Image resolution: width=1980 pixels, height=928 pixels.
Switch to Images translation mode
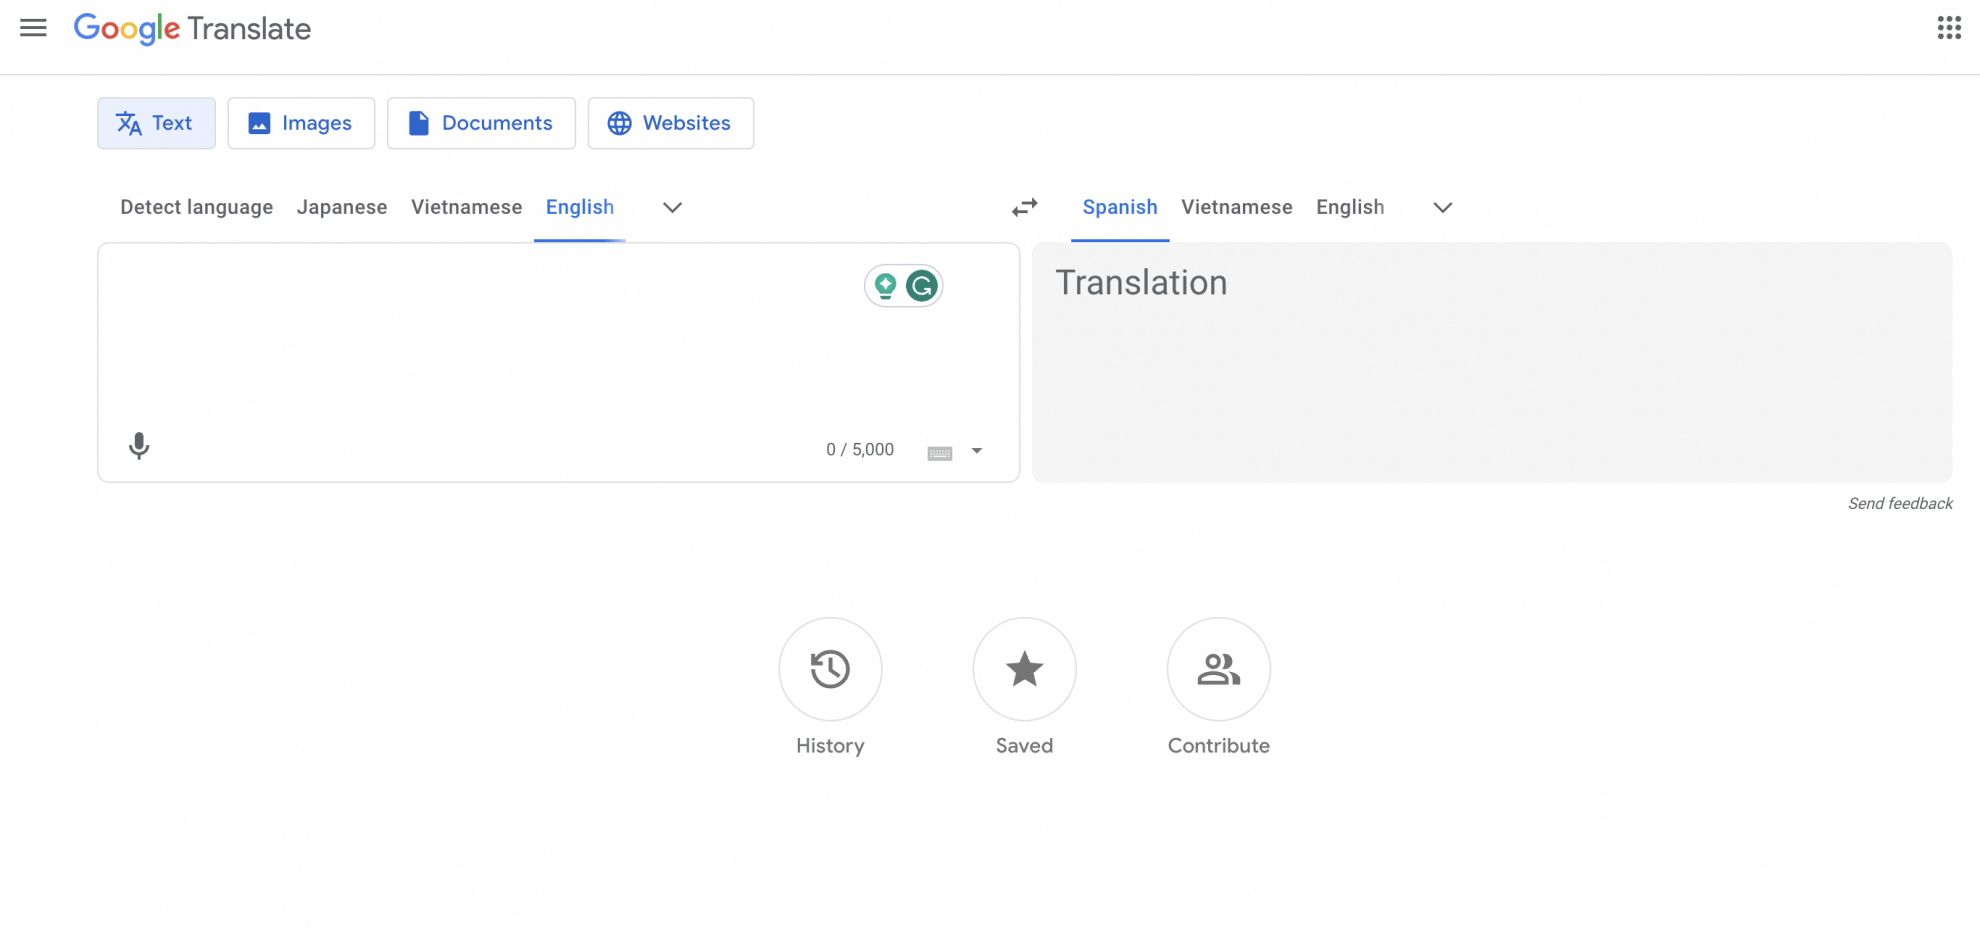pos(301,123)
